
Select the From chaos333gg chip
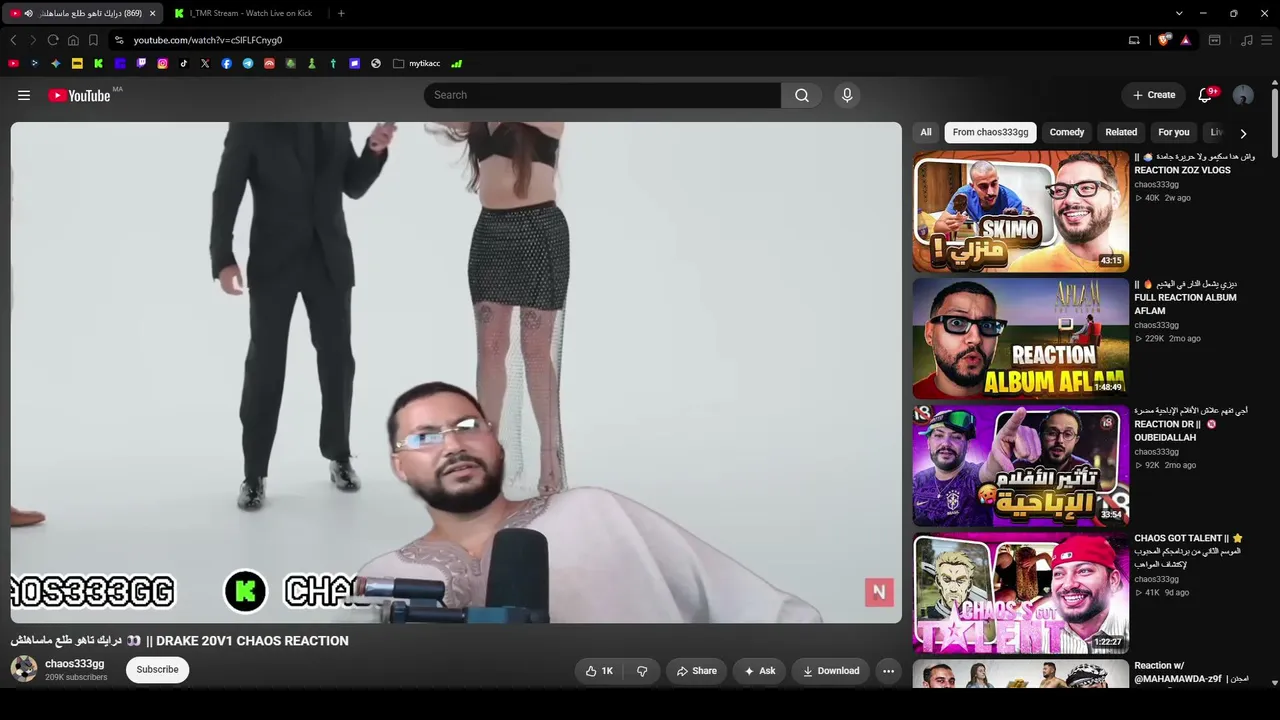point(991,132)
